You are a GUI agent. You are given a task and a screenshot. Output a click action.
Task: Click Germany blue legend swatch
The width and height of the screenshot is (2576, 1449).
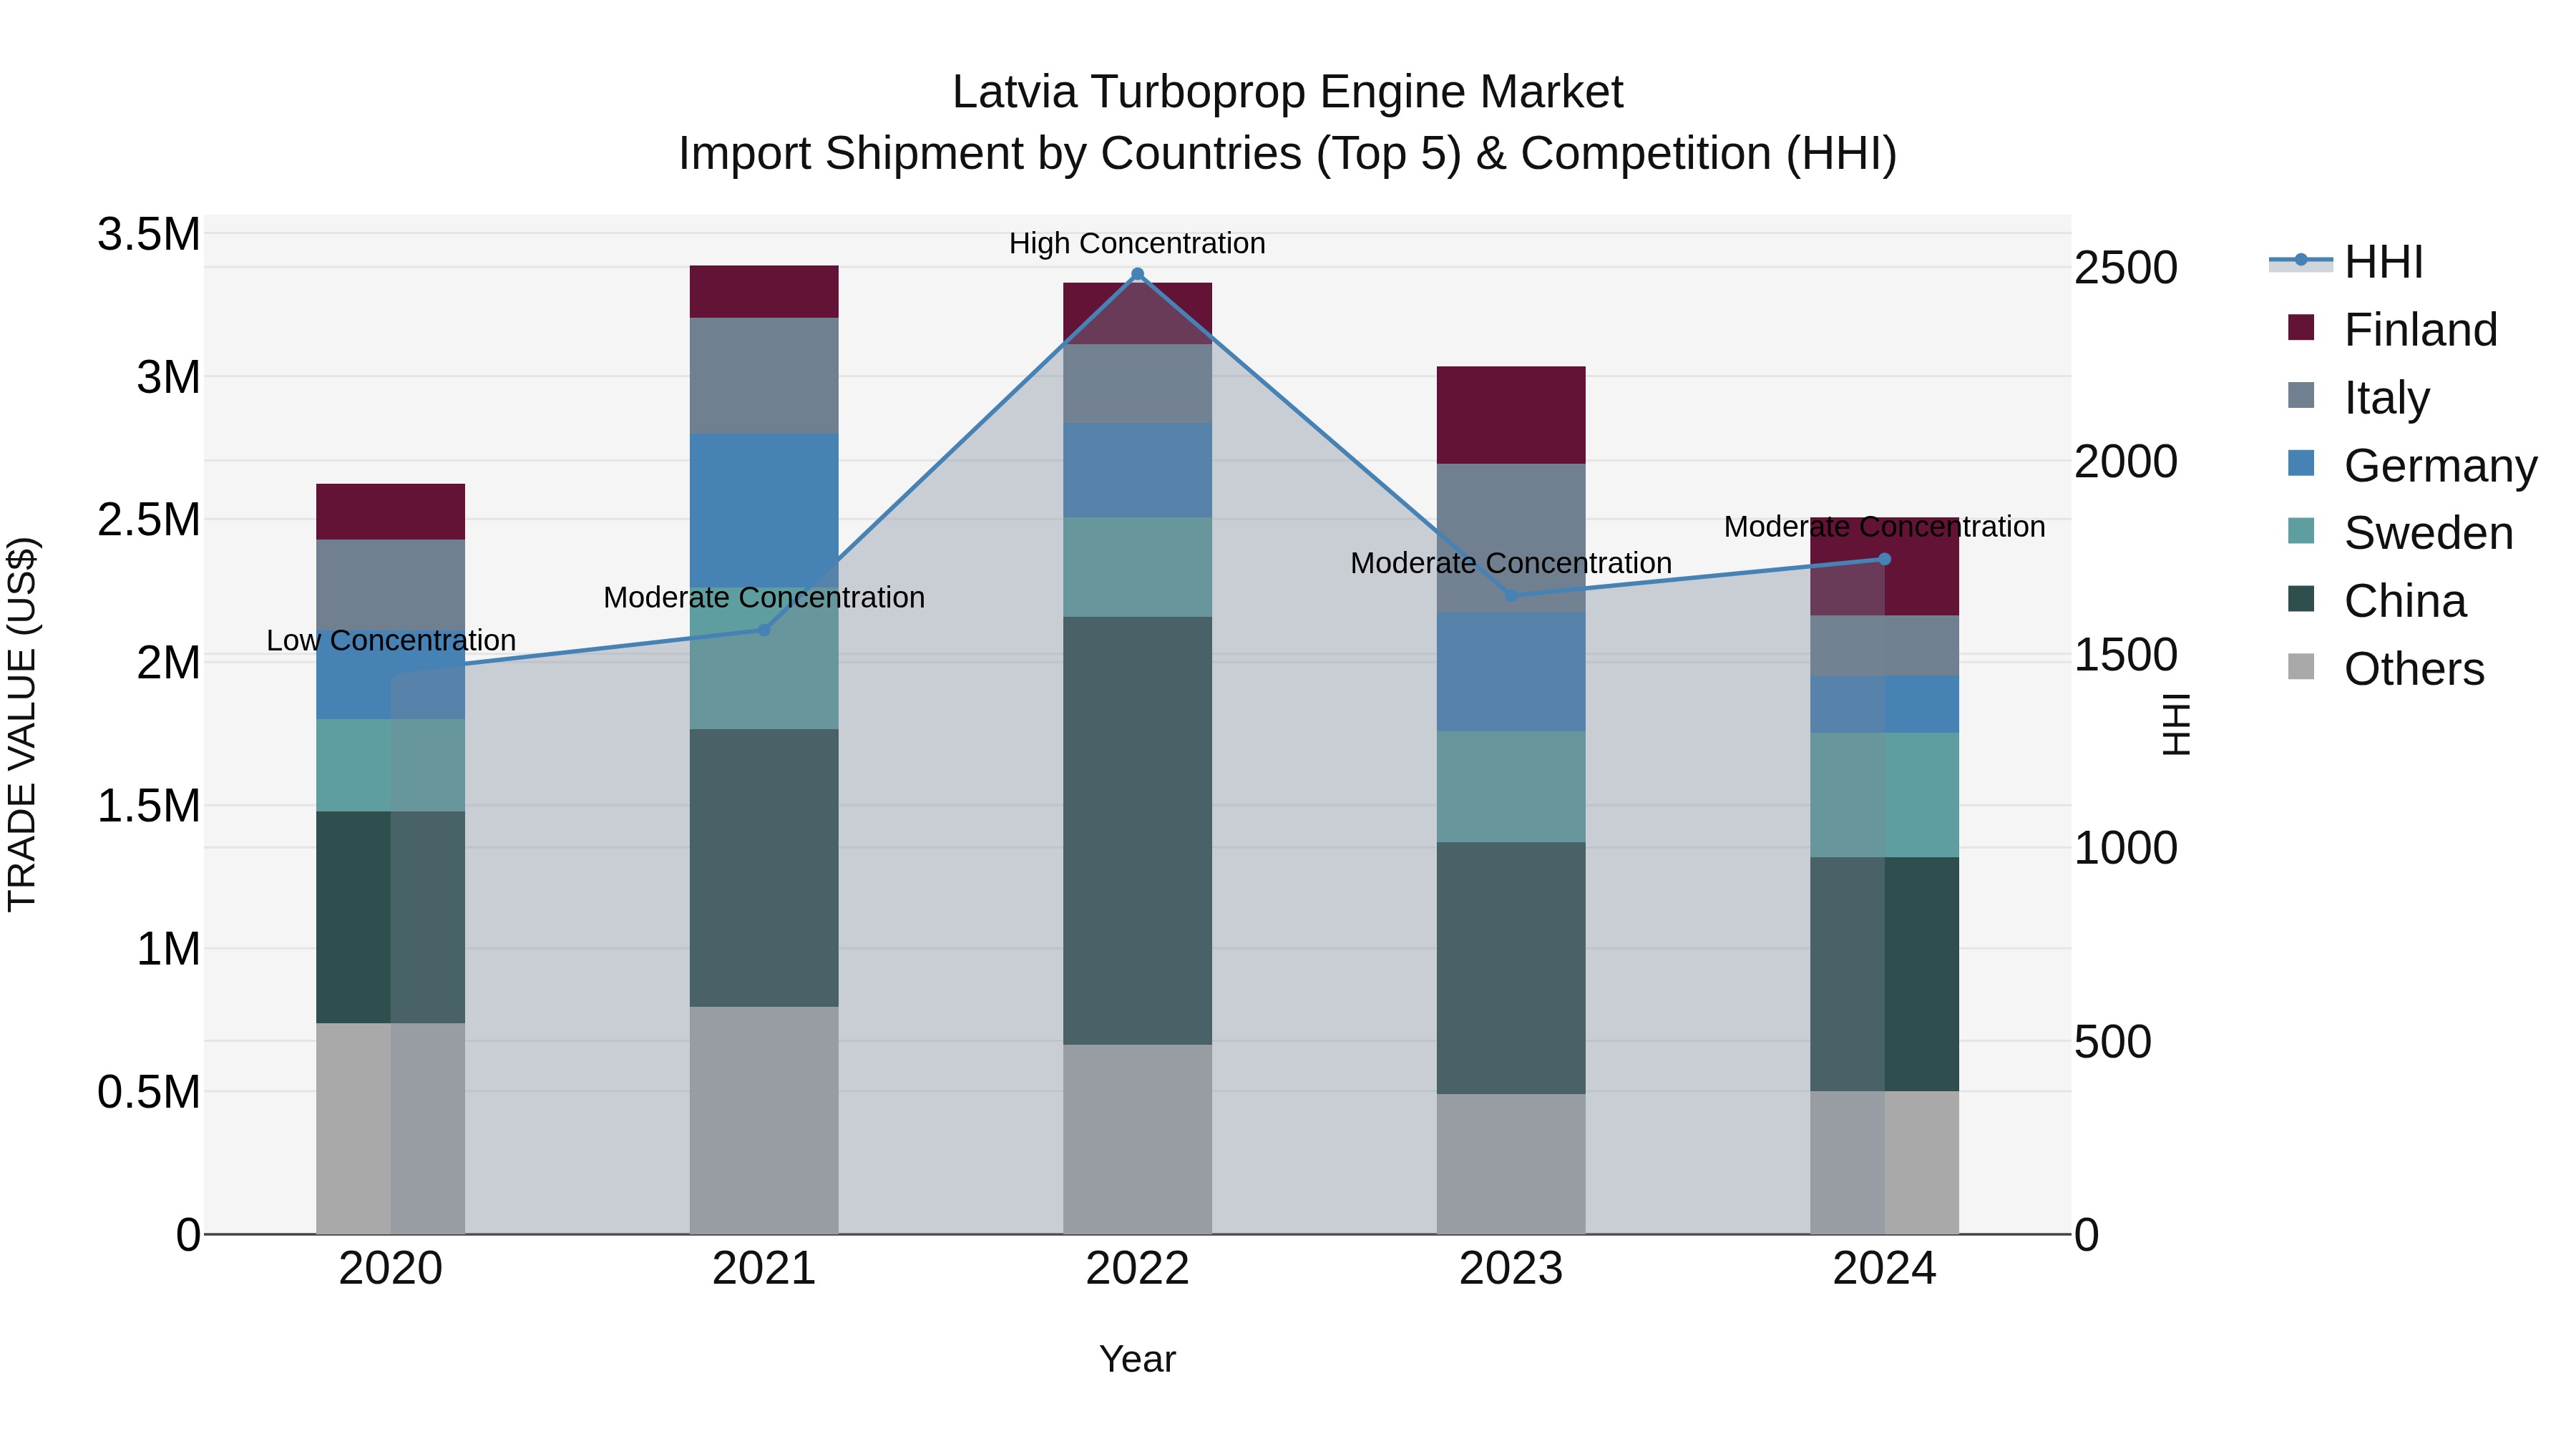coord(2301,463)
